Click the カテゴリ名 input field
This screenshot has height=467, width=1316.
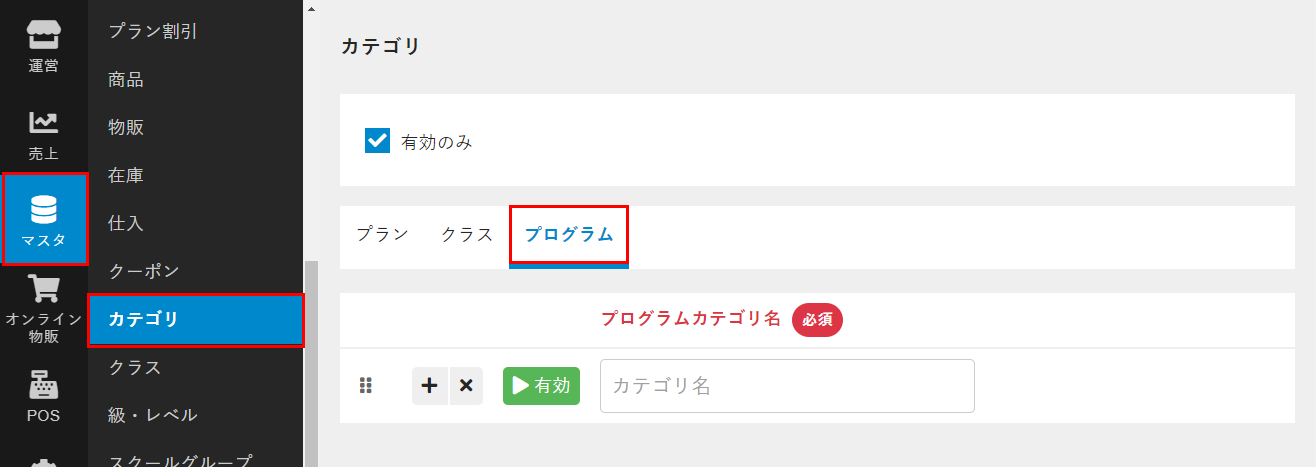point(787,386)
